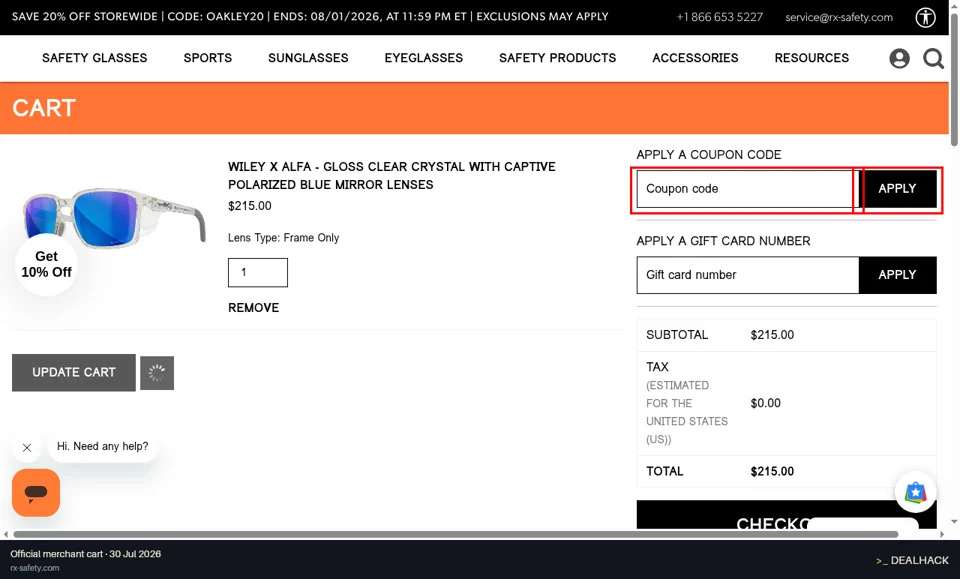Click the 'Lens Type: Frame Only' text
The image size is (960, 579).
pyautogui.click(x=283, y=237)
